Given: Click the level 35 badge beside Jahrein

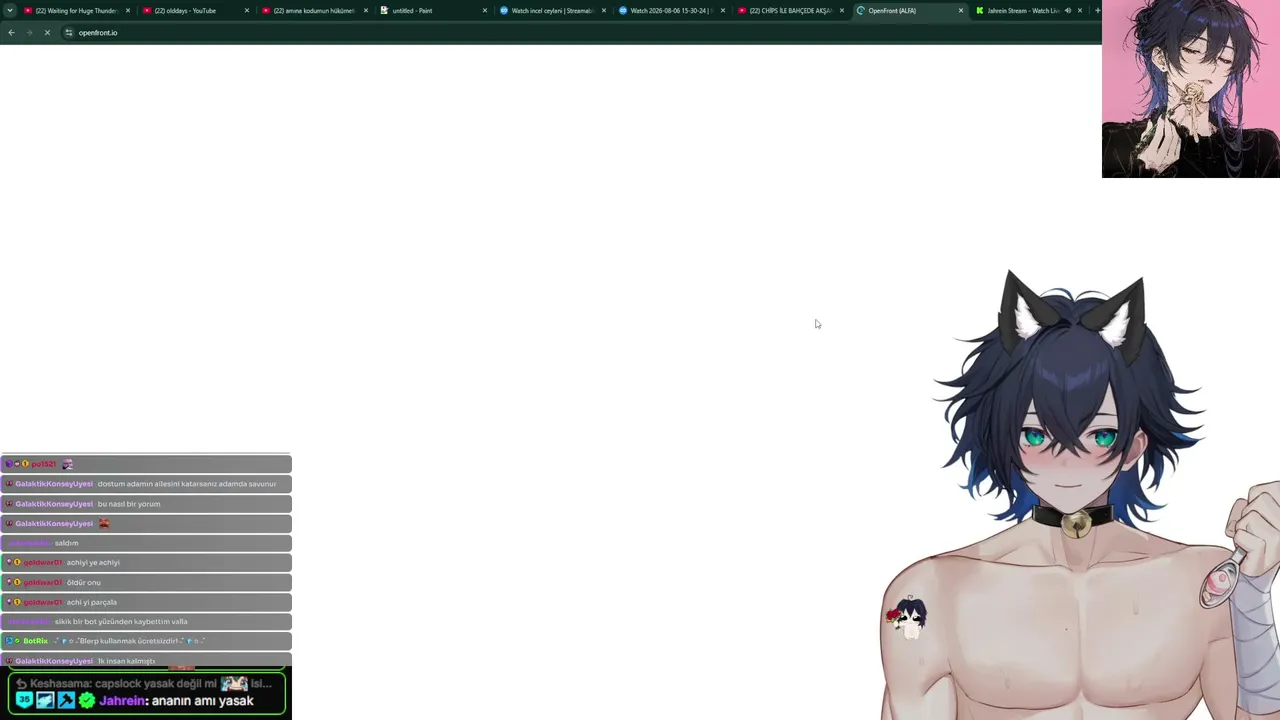Looking at the screenshot, I should click(x=24, y=701).
